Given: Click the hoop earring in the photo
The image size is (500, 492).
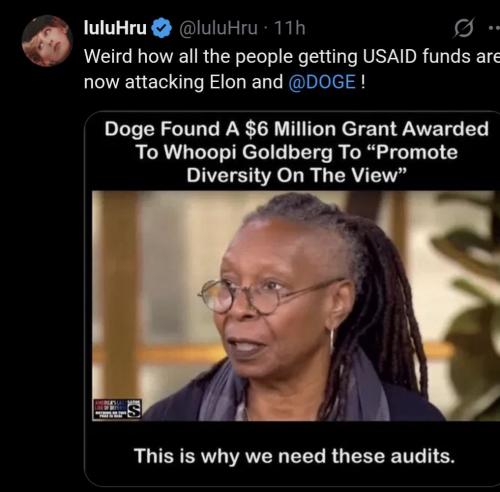Looking at the screenshot, I should point(332,340).
